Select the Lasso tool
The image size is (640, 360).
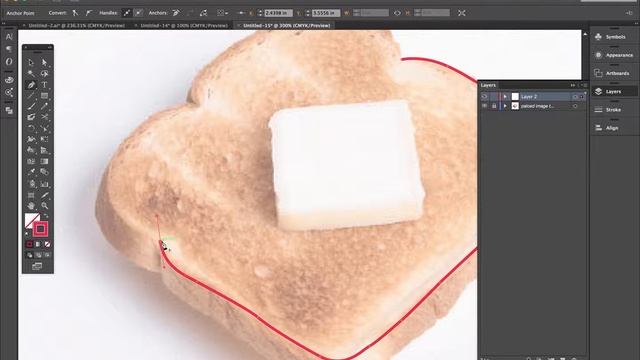(44, 73)
